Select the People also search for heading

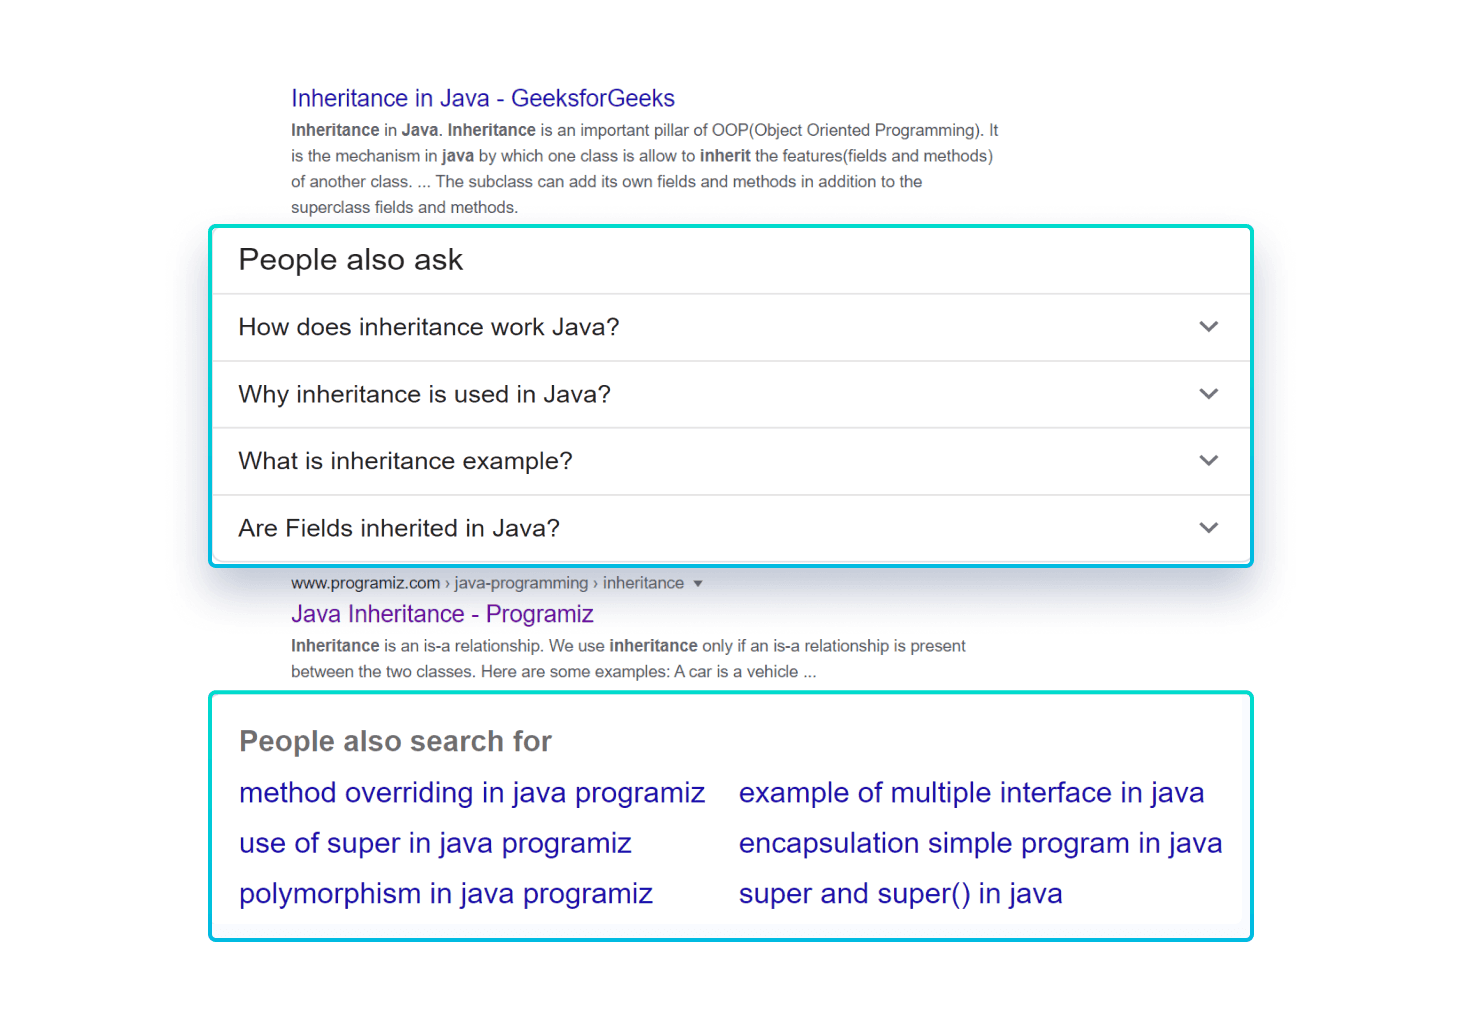click(395, 741)
